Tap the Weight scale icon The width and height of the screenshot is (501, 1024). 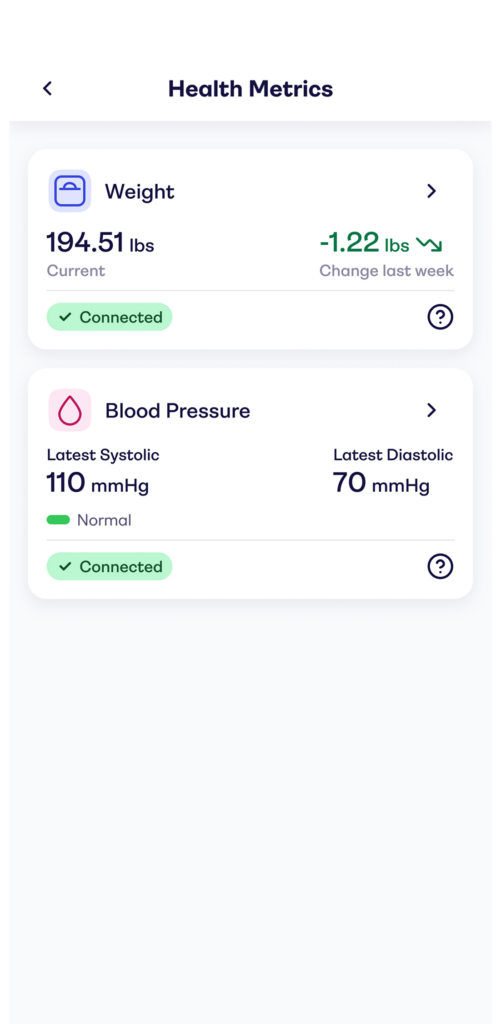coord(70,191)
